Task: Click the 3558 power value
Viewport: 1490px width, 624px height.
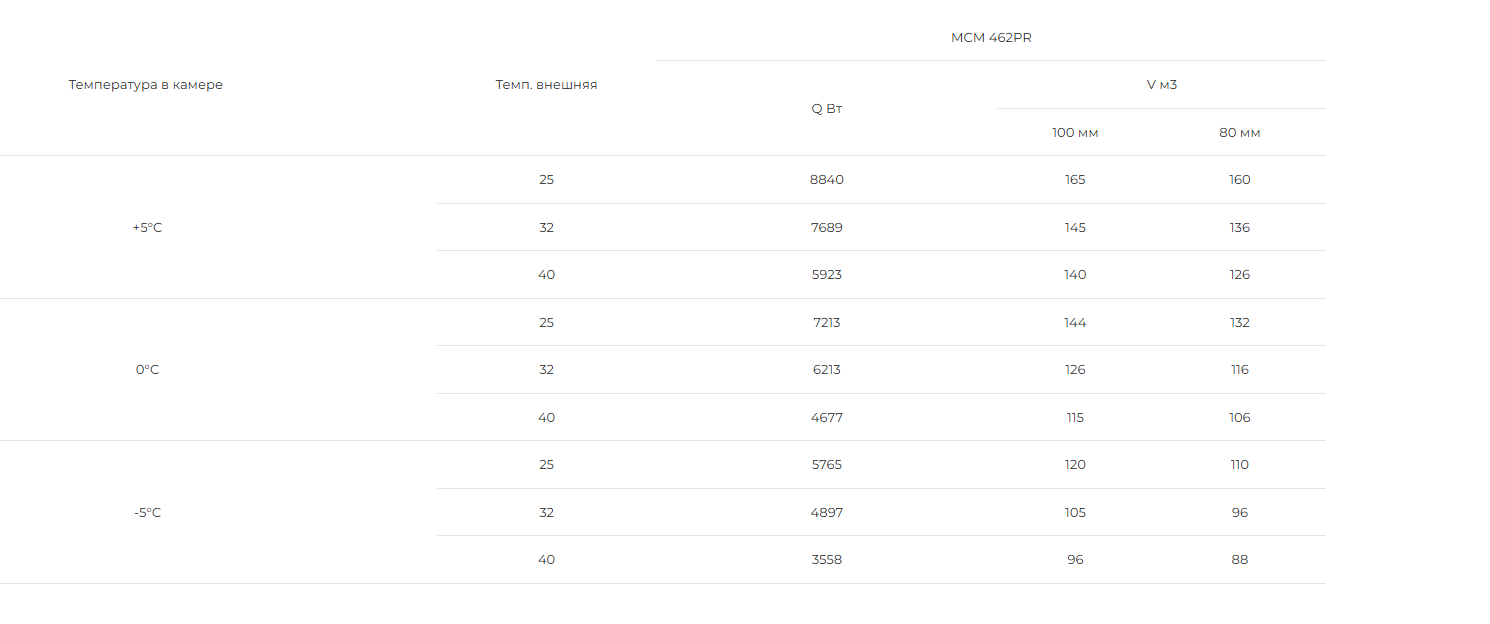Action: pyautogui.click(x=827, y=560)
